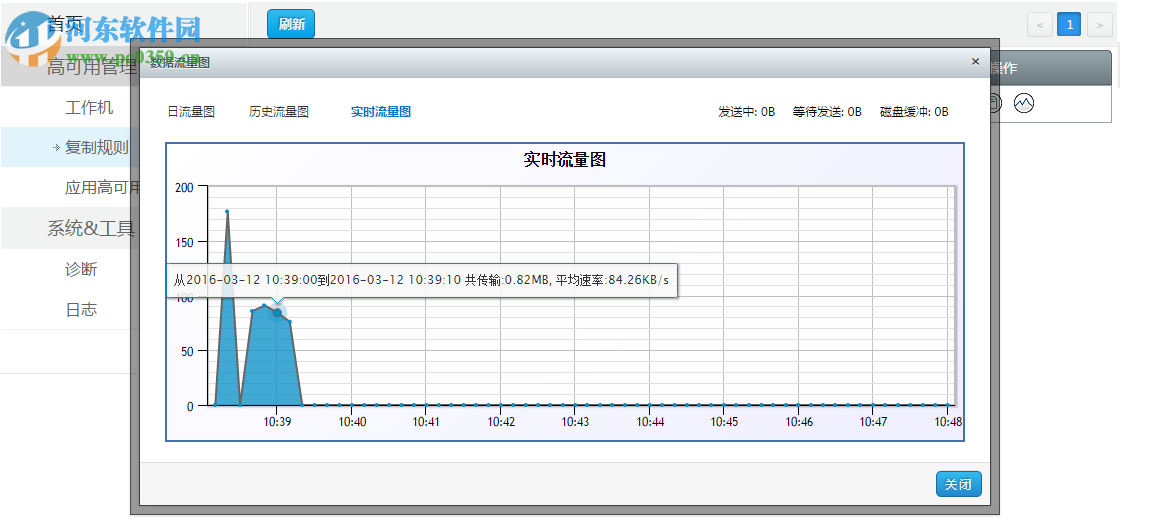Open 复制规则 in the sidebar
1167x524 pixels.
click(x=97, y=147)
